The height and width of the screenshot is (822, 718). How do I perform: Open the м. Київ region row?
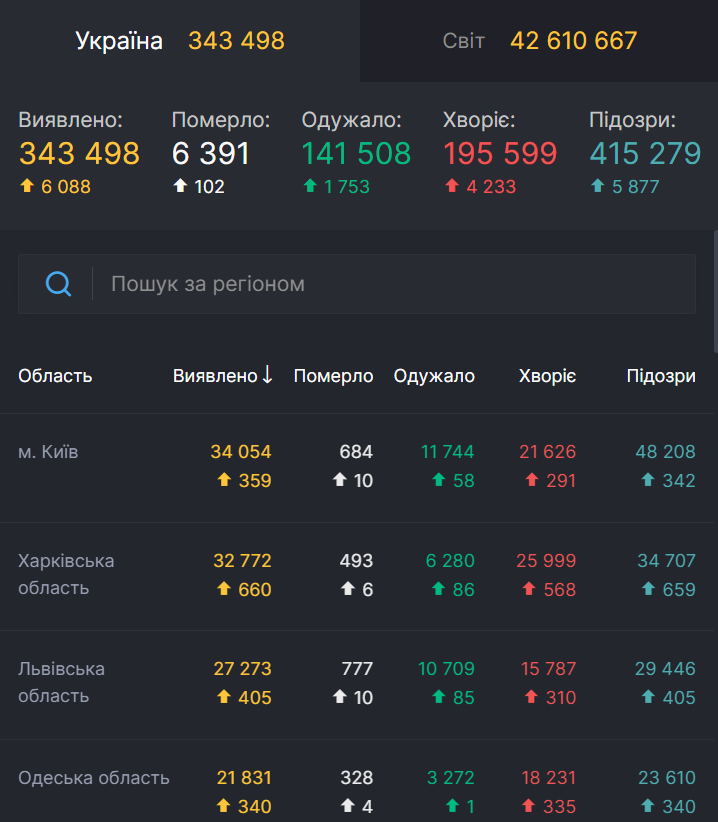[48, 451]
